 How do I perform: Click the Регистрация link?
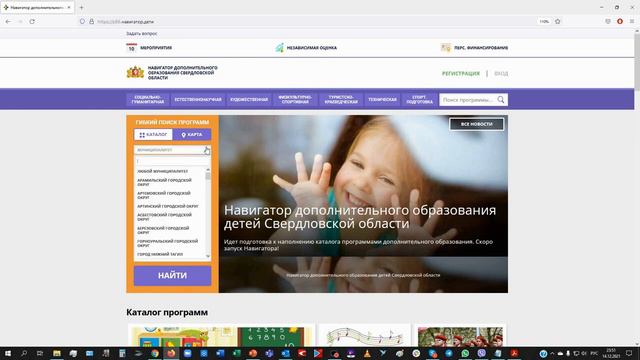(461, 73)
